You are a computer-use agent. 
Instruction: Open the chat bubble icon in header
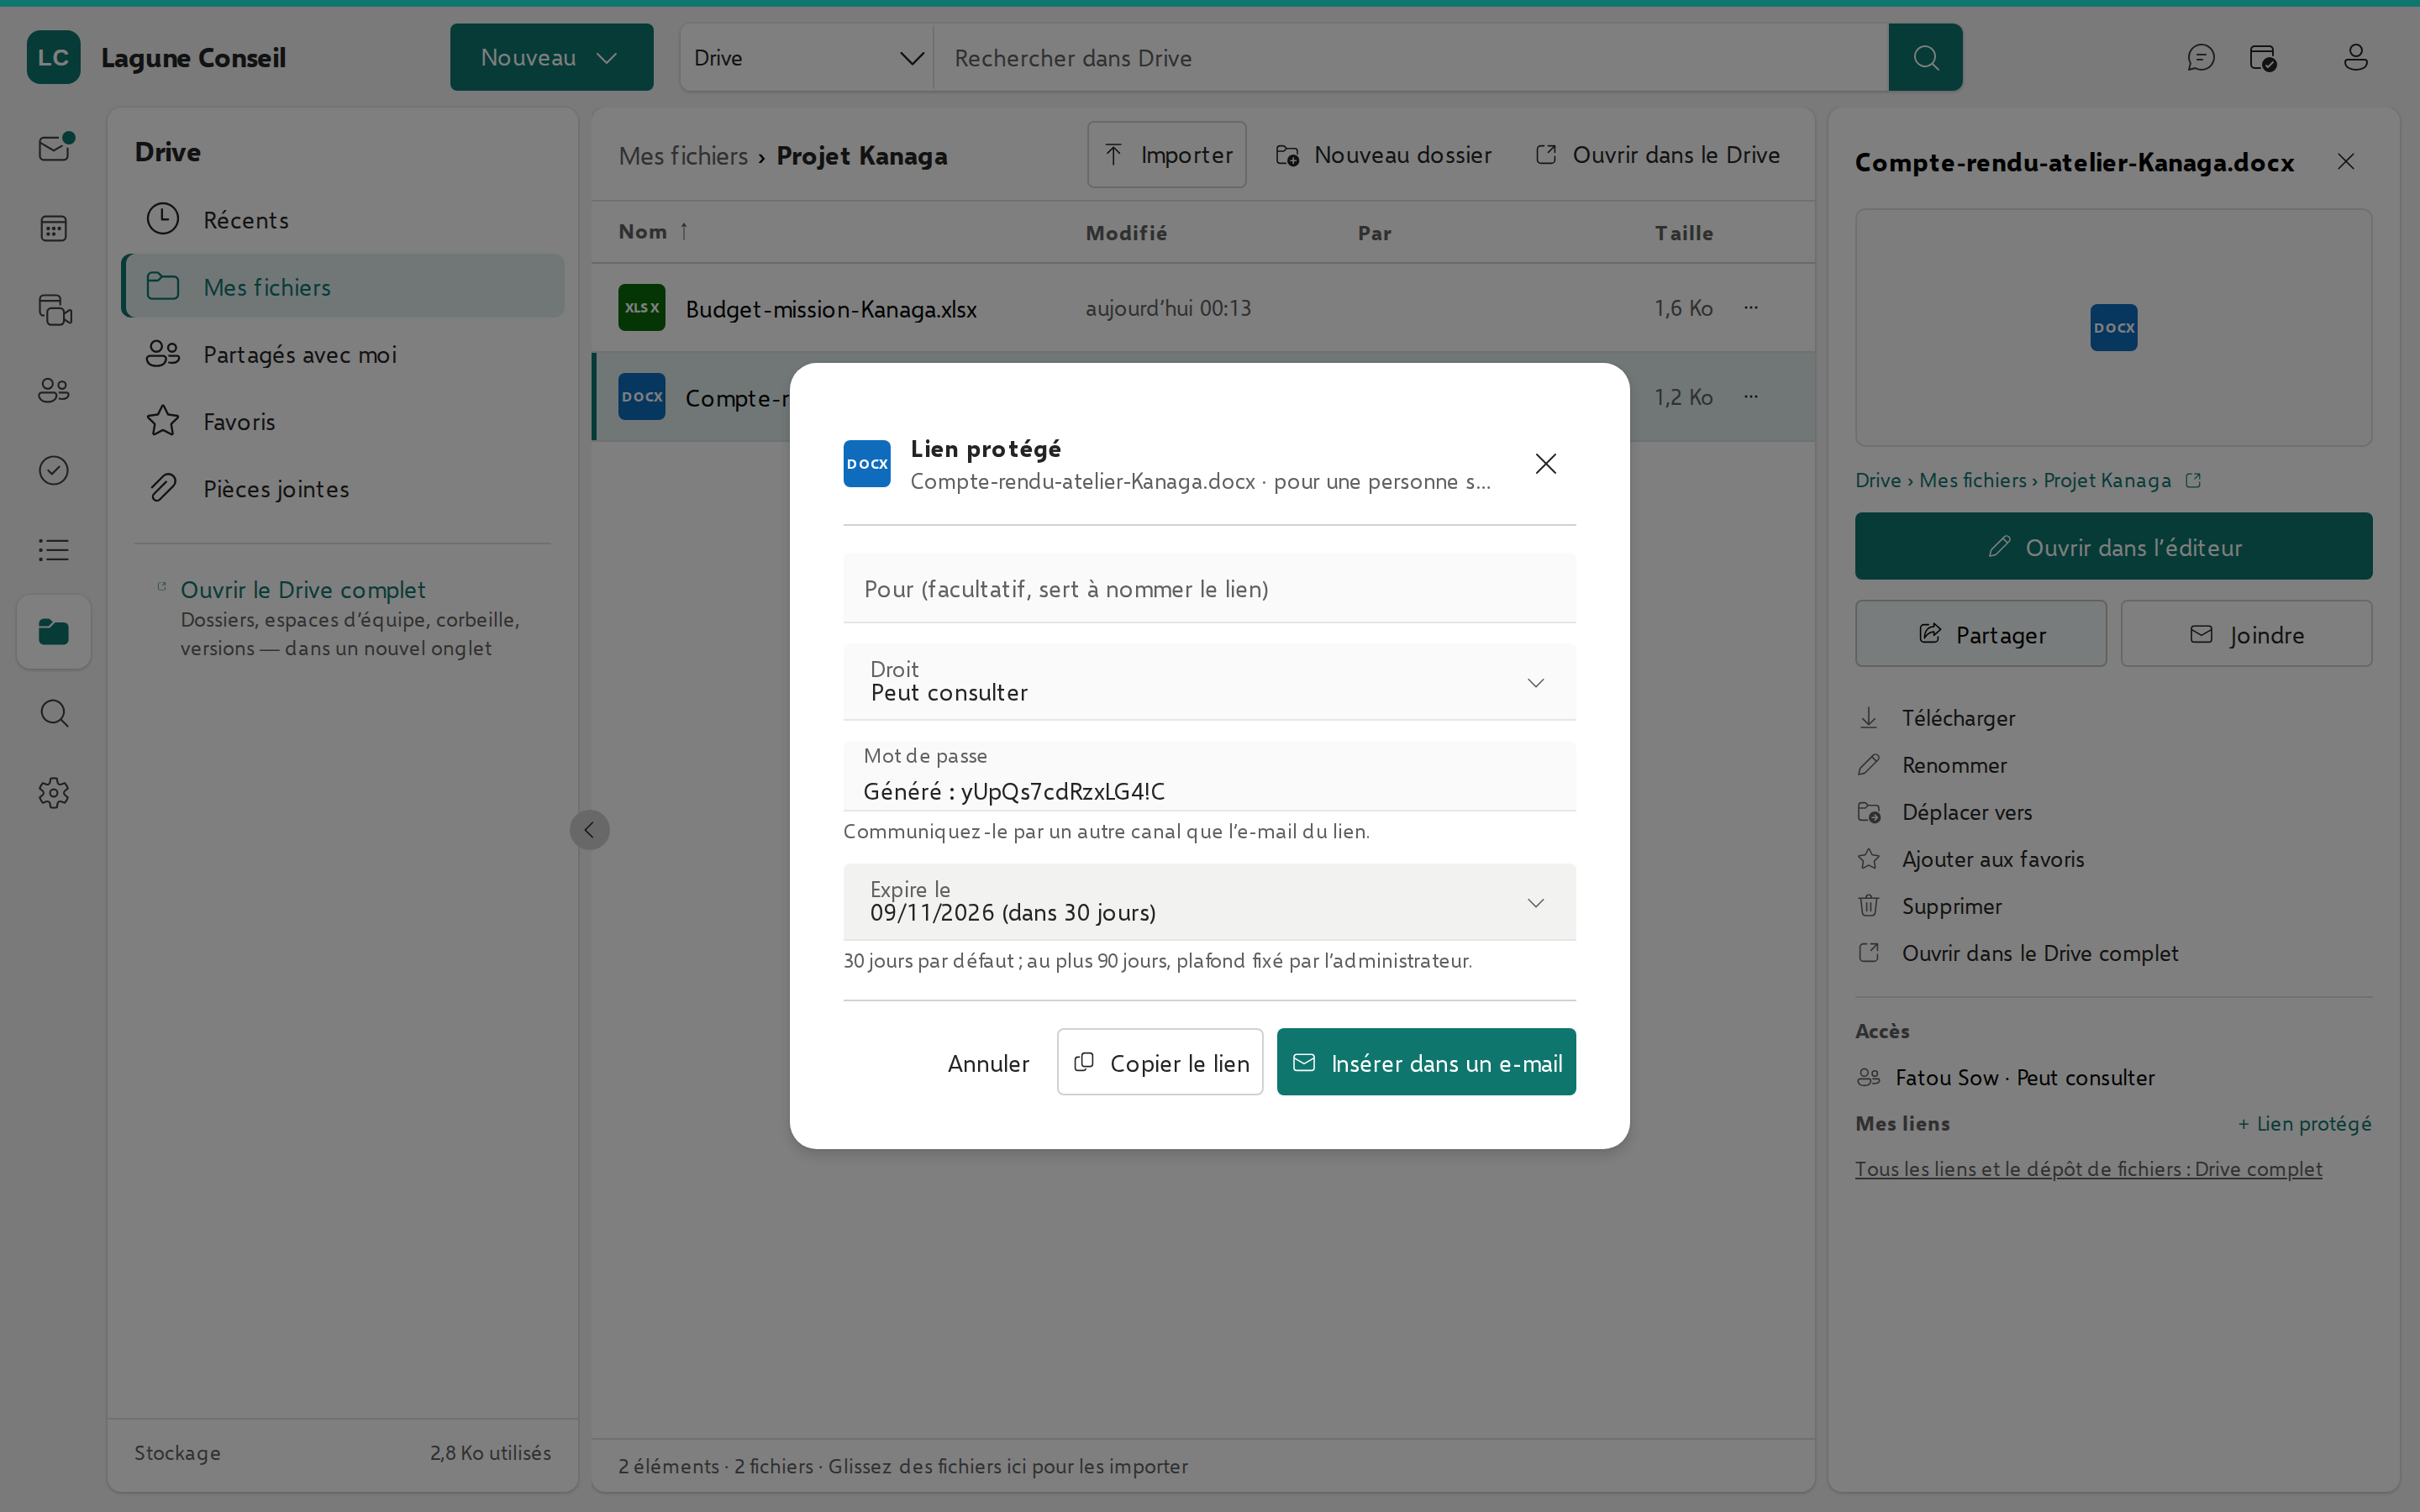pyautogui.click(x=2200, y=57)
